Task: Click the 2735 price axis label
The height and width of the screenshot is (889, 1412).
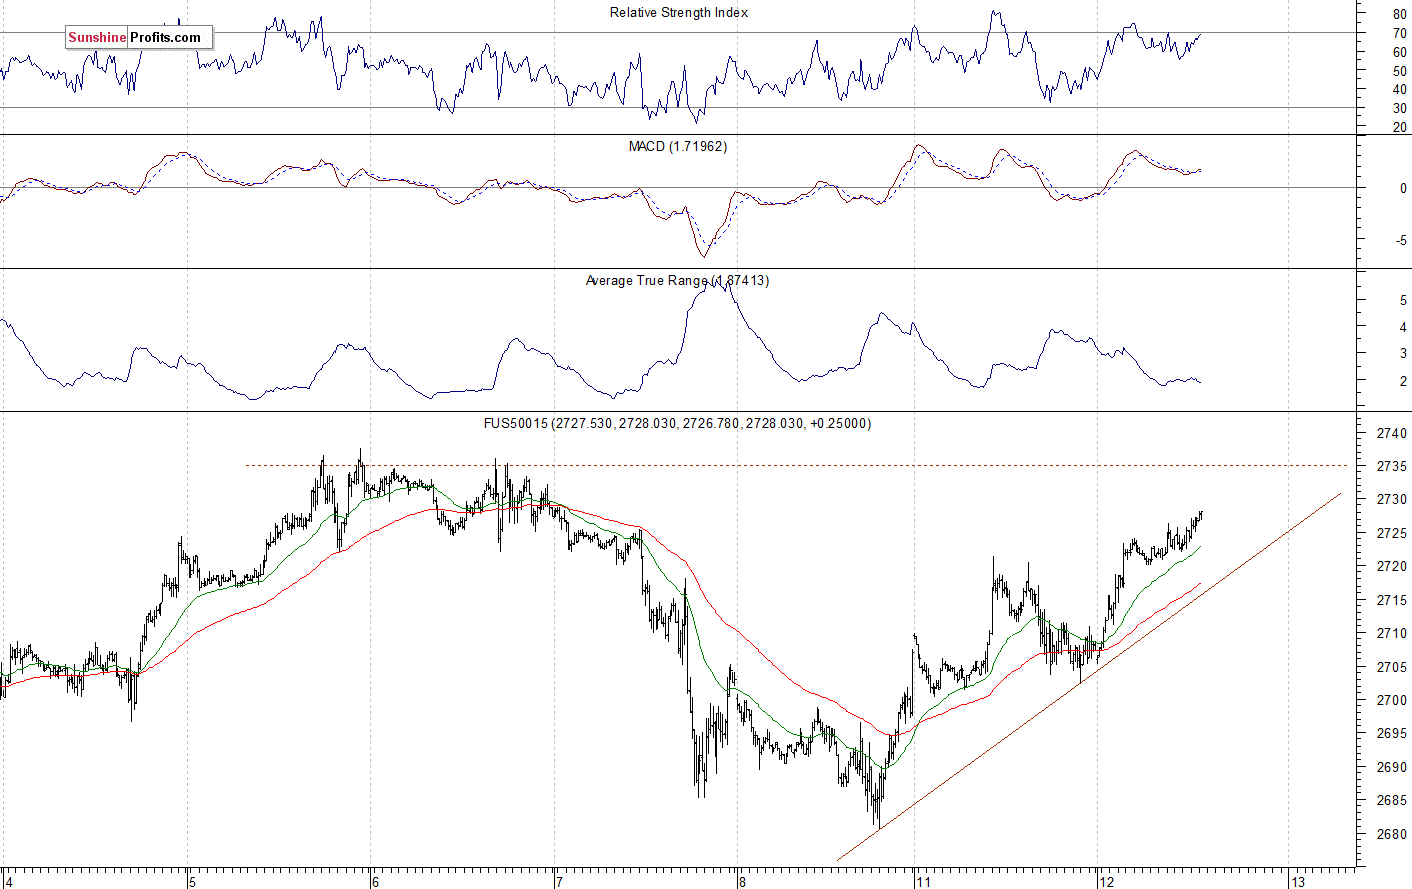Action: [1391, 467]
